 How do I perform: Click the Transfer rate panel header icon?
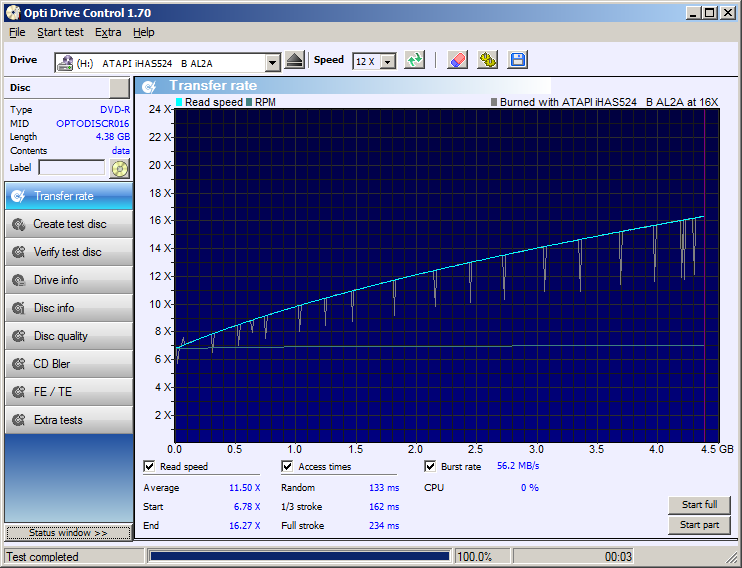click(149, 87)
